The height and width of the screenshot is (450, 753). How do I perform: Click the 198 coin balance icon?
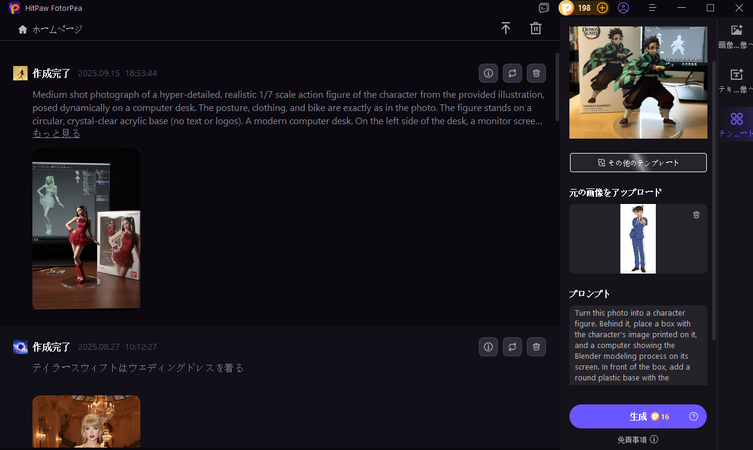click(567, 8)
